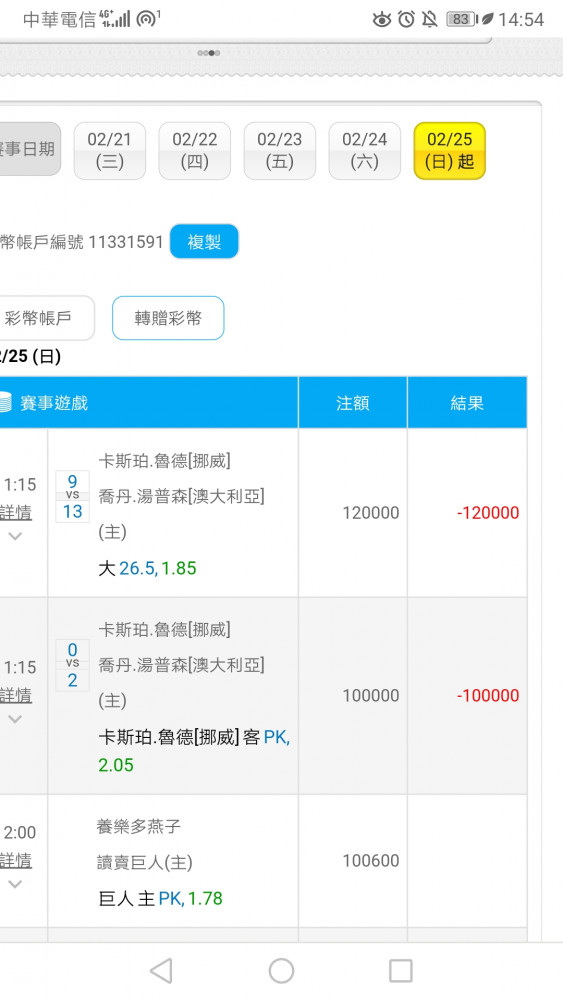Tap the coin stack icon beside 賽事遊戲
563x1000 pixels.
[5, 403]
